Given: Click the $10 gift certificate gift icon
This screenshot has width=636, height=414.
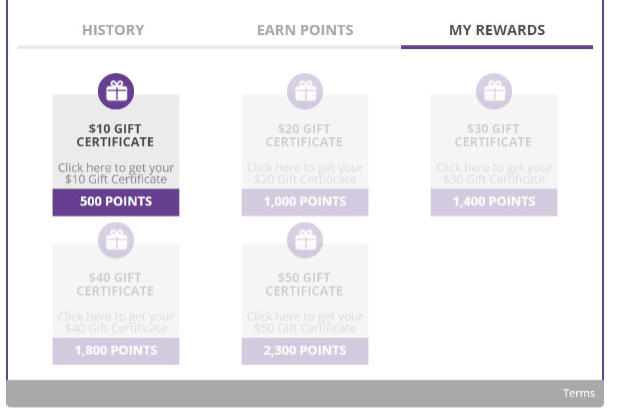Looking at the screenshot, I should click(116, 91).
